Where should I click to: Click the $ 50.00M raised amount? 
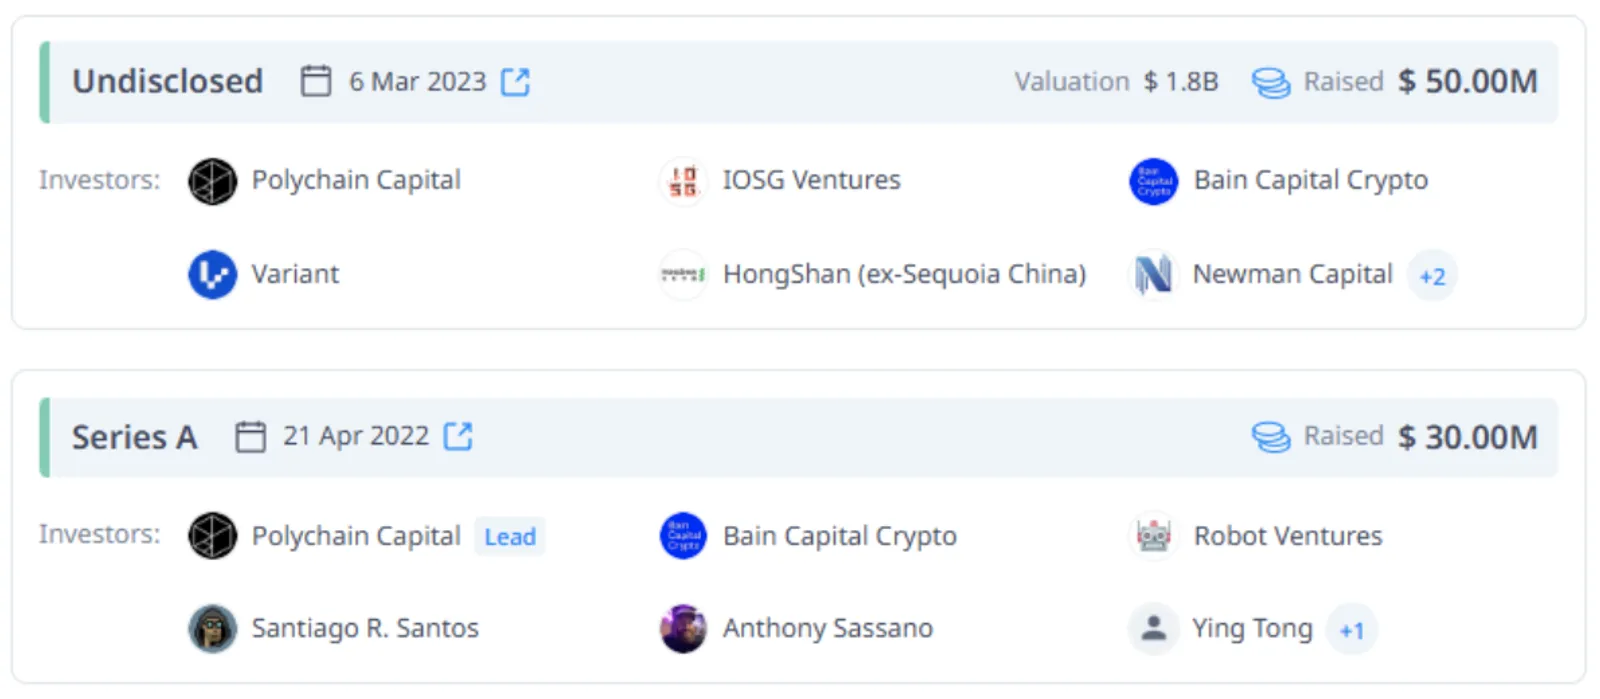[1468, 81]
